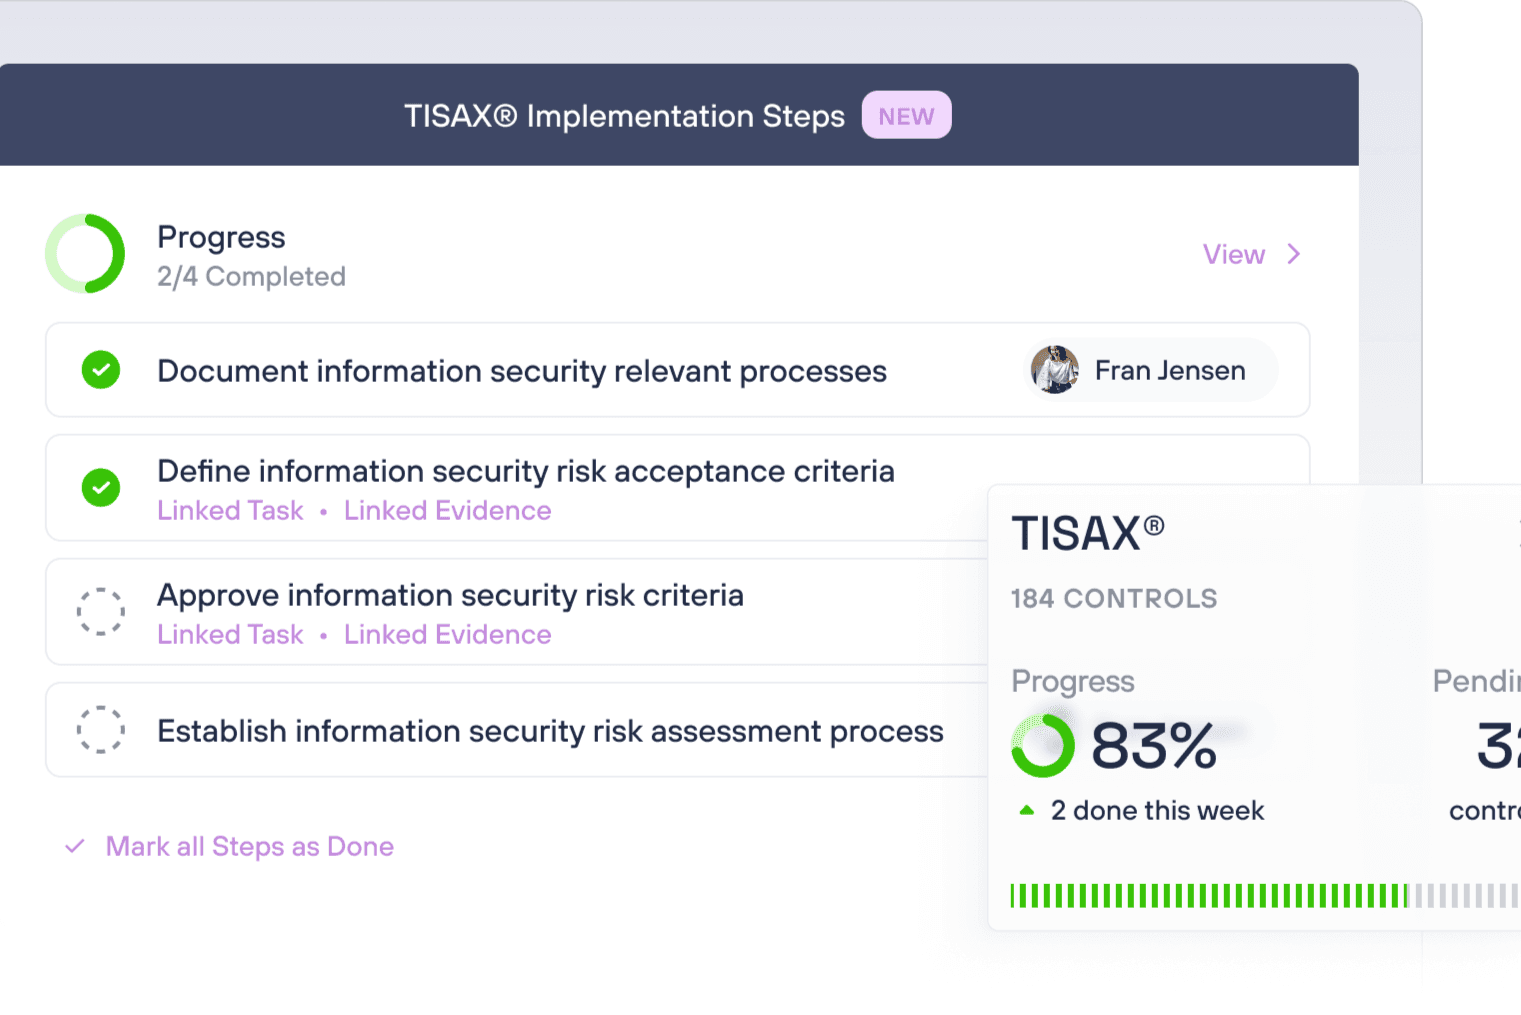This screenshot has width=1521, height=1015.
Task: Mark Approve information security risk criteria complete
Action: point(101,612)
